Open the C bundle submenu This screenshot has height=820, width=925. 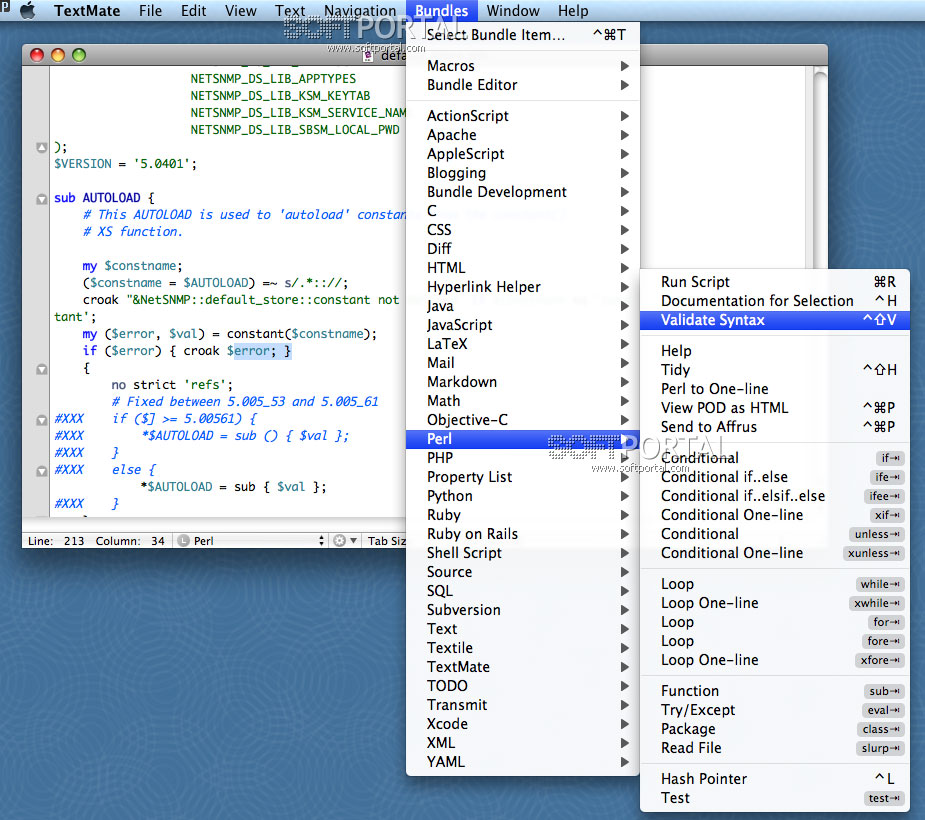coord(523,211)
